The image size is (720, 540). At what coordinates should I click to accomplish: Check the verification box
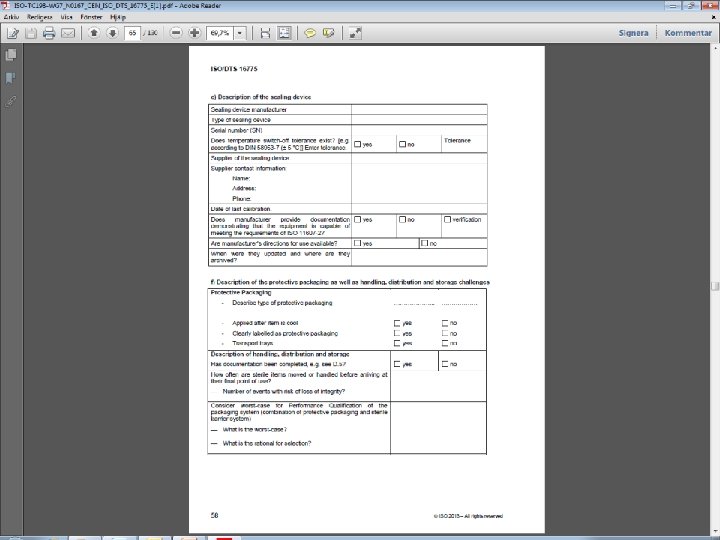pos(447,219)
